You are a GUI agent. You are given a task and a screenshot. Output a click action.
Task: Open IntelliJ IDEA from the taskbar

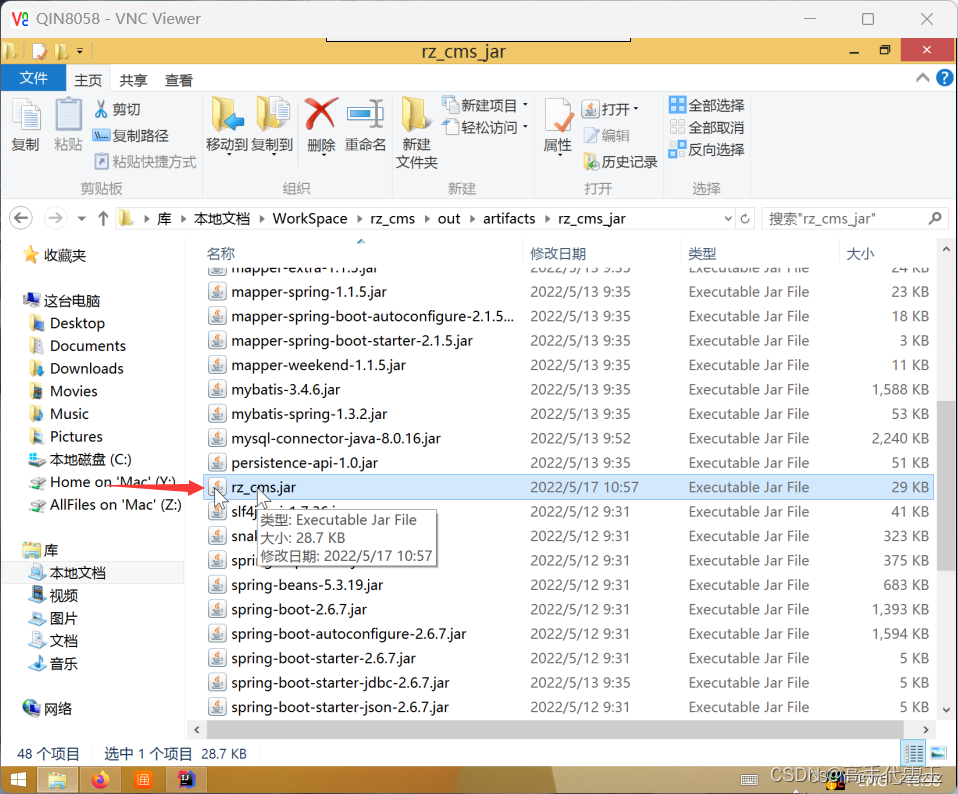click(186, 780)
